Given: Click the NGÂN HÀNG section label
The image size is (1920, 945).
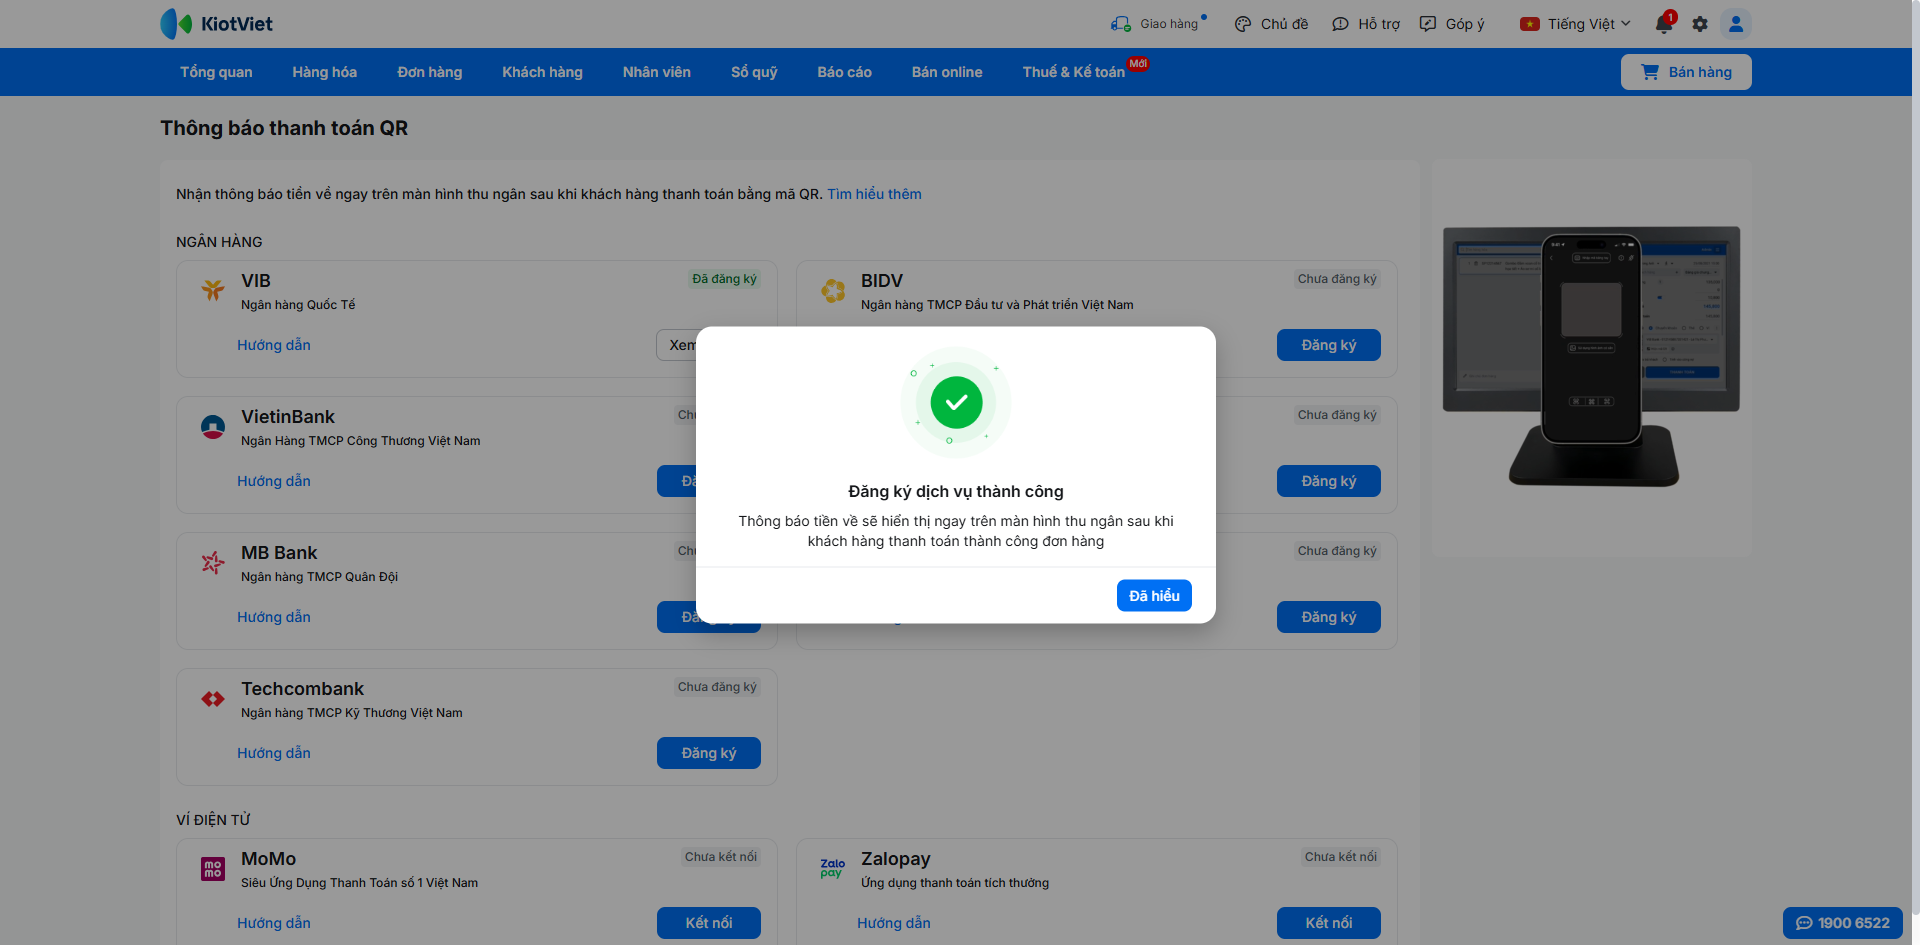Looking at the screenshot, I should [x=219, y=242].
